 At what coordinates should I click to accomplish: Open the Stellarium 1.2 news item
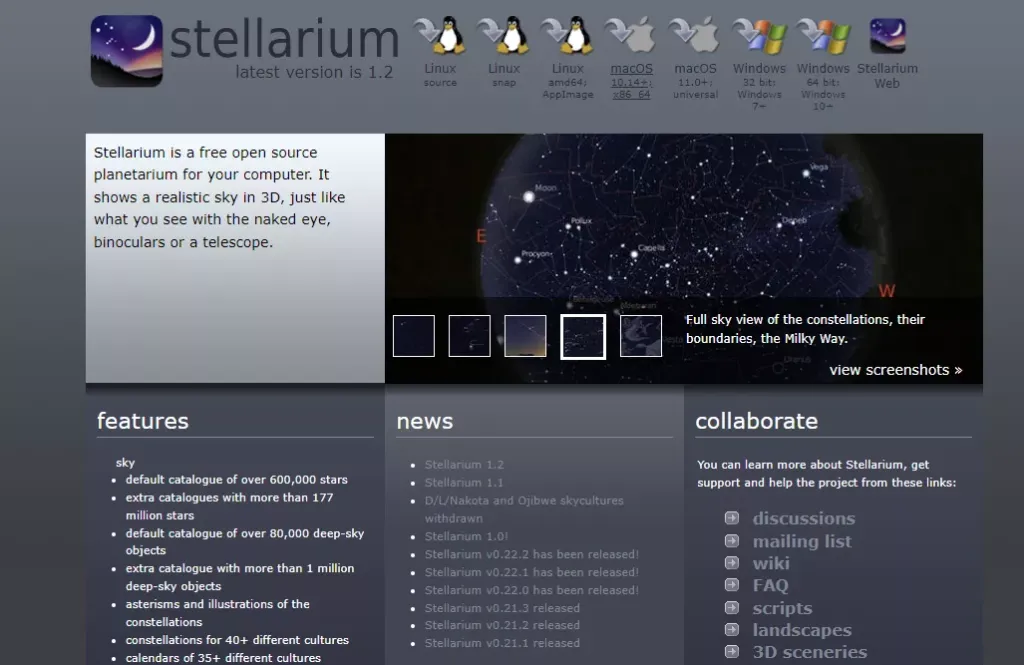pyautogui.click(x=464, y=464)
